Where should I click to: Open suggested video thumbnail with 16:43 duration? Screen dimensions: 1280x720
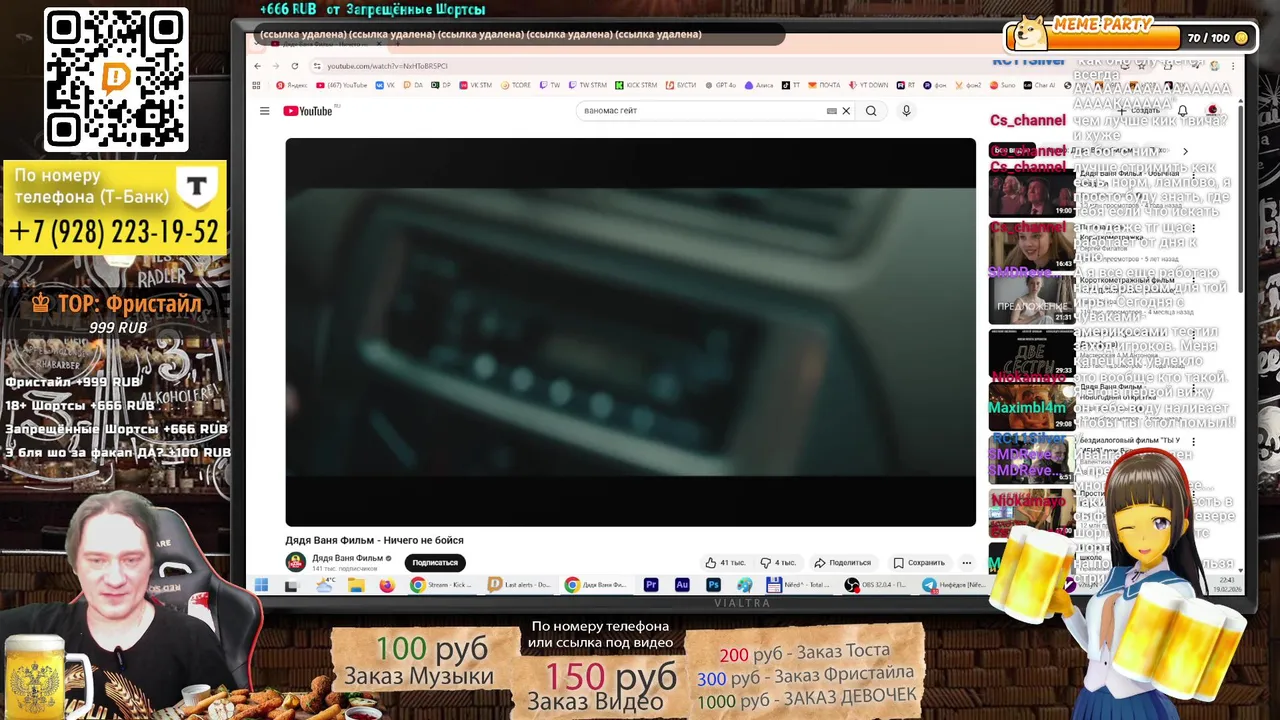(x=1031, y=246)
